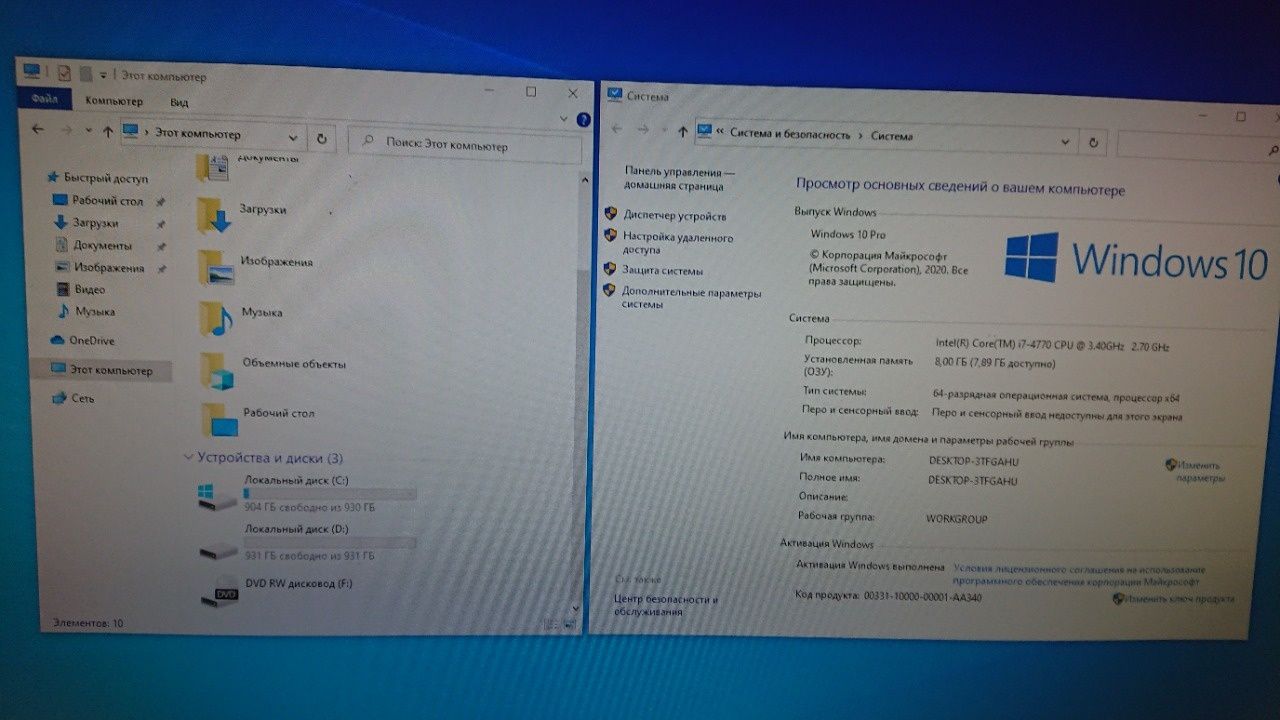Switch to details view icon in Explorer status bar
The height and width of the screenshot is (720, 1280).
[x=550, y=626]
